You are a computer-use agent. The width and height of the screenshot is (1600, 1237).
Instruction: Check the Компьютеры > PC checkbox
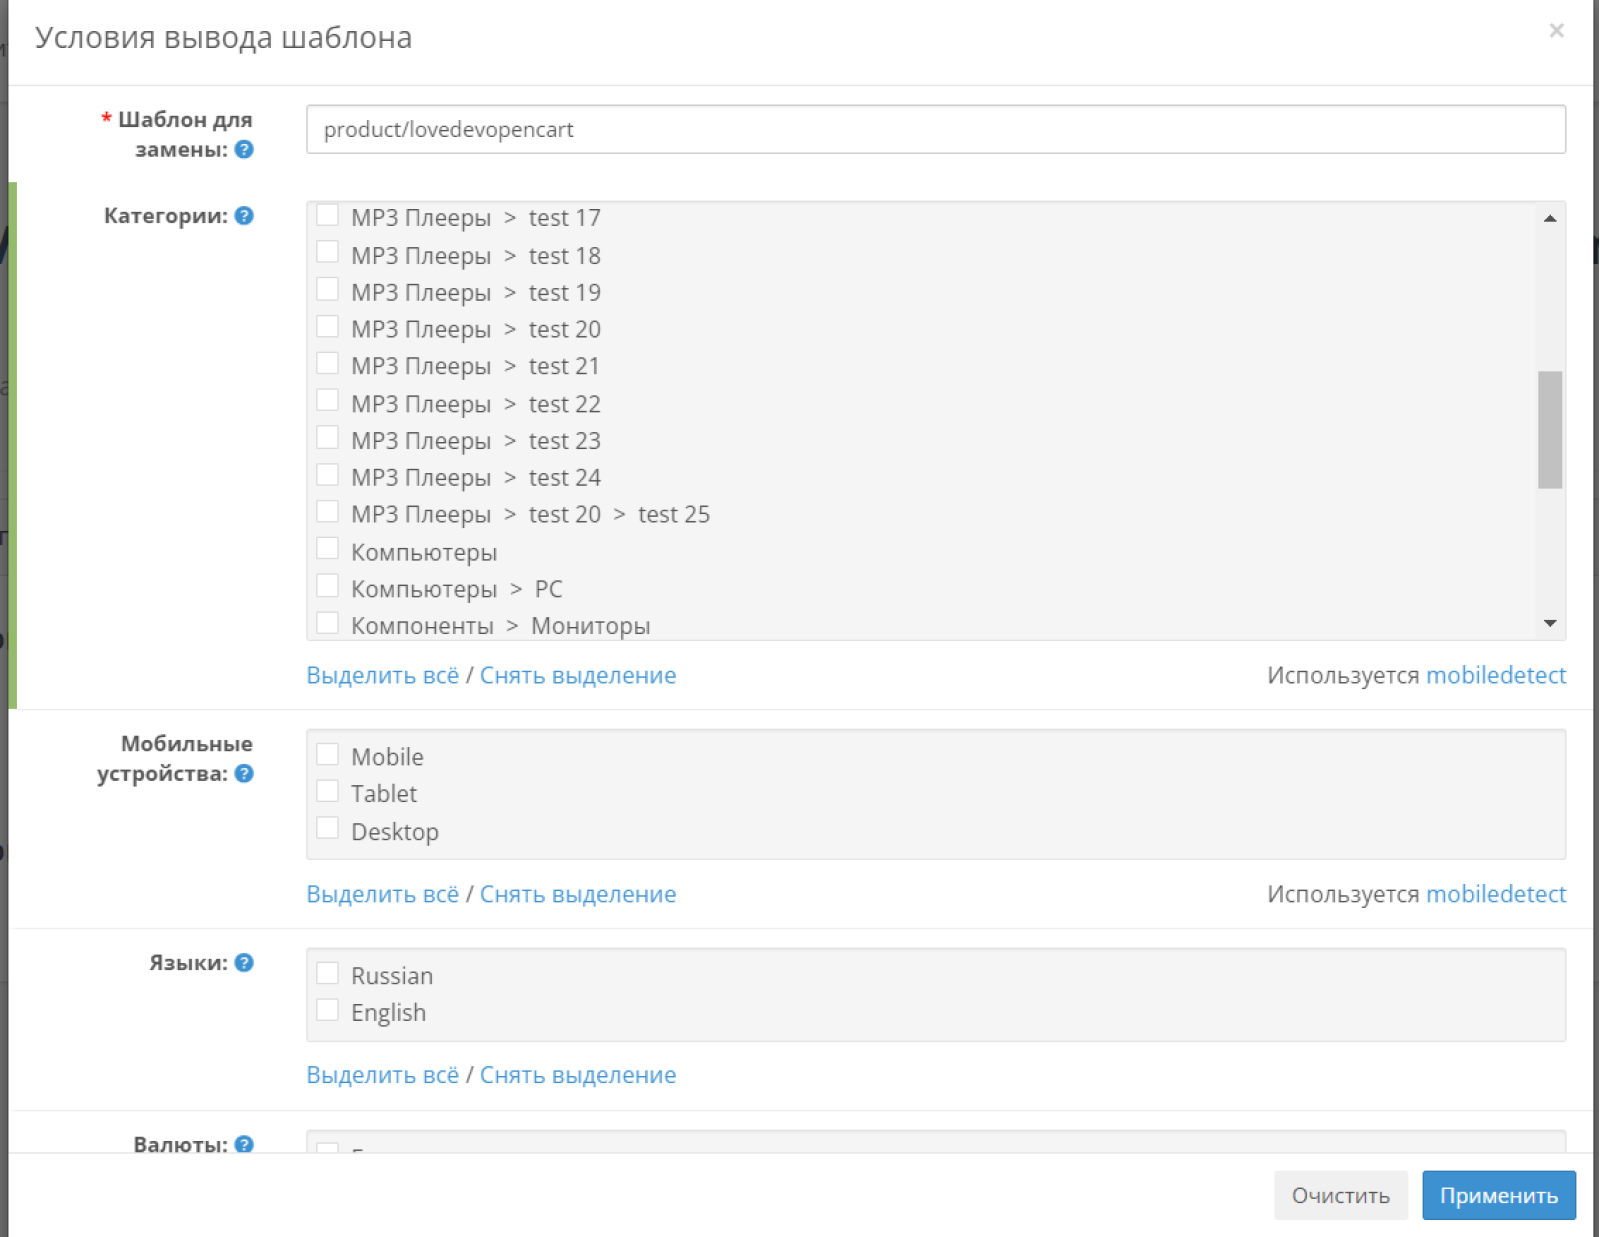[x=327, y=585]
